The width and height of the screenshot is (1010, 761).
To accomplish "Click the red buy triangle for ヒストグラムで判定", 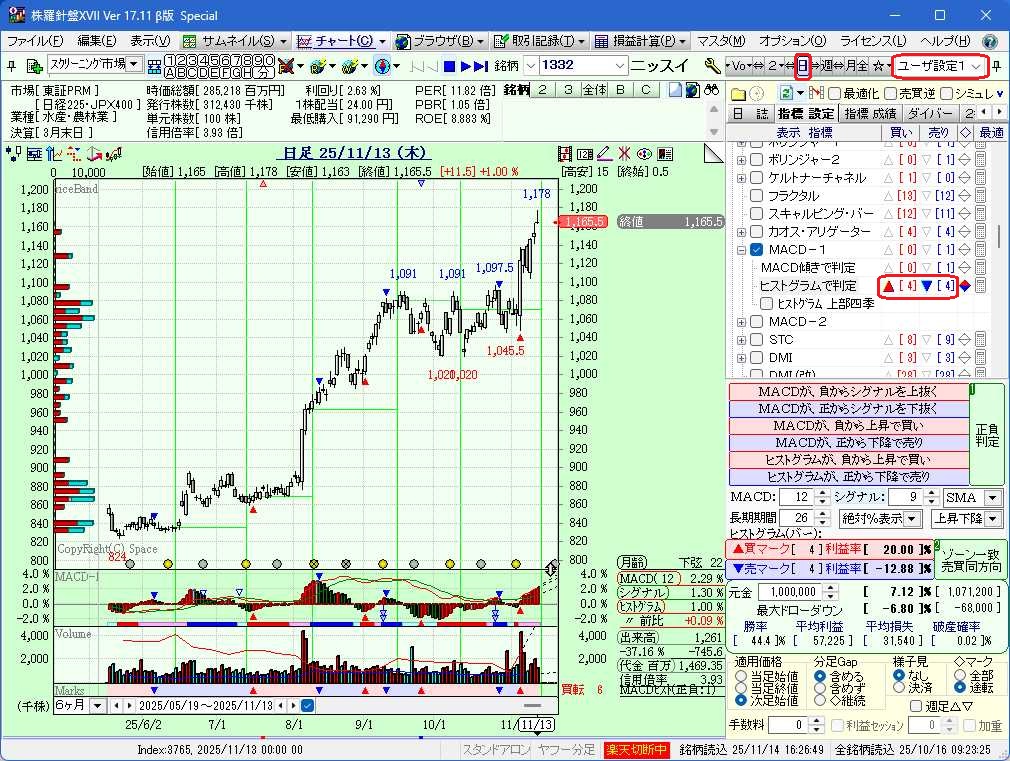I will tap(887, 286).
